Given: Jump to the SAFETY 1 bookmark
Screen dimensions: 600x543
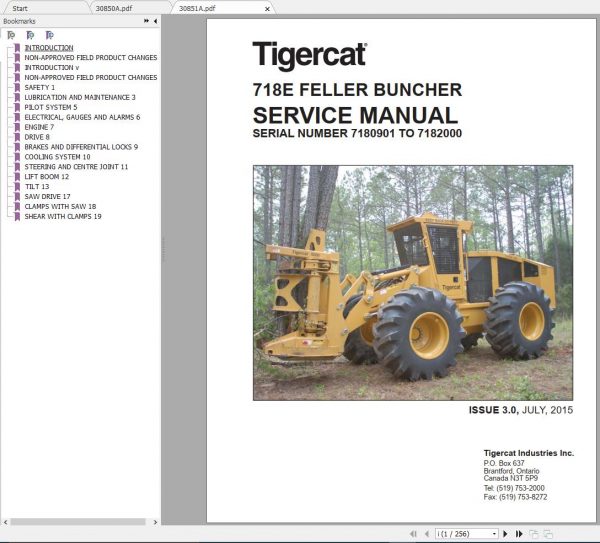Looking at the screenshot, I should click(40, 87).
